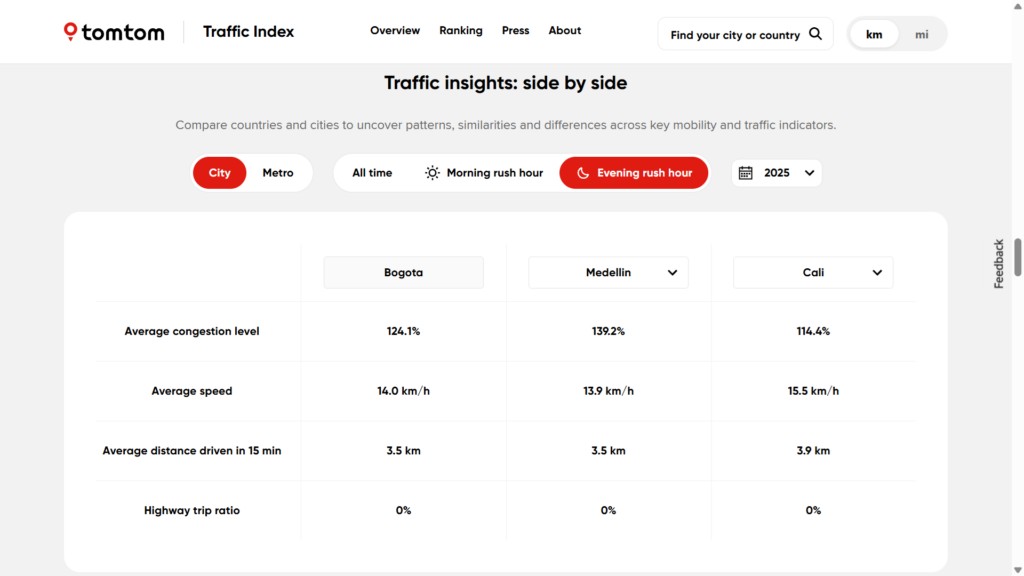This screenshot has height=576, width=1024.
Task: Click the search magnifier icon
Action: pos(815,34)
